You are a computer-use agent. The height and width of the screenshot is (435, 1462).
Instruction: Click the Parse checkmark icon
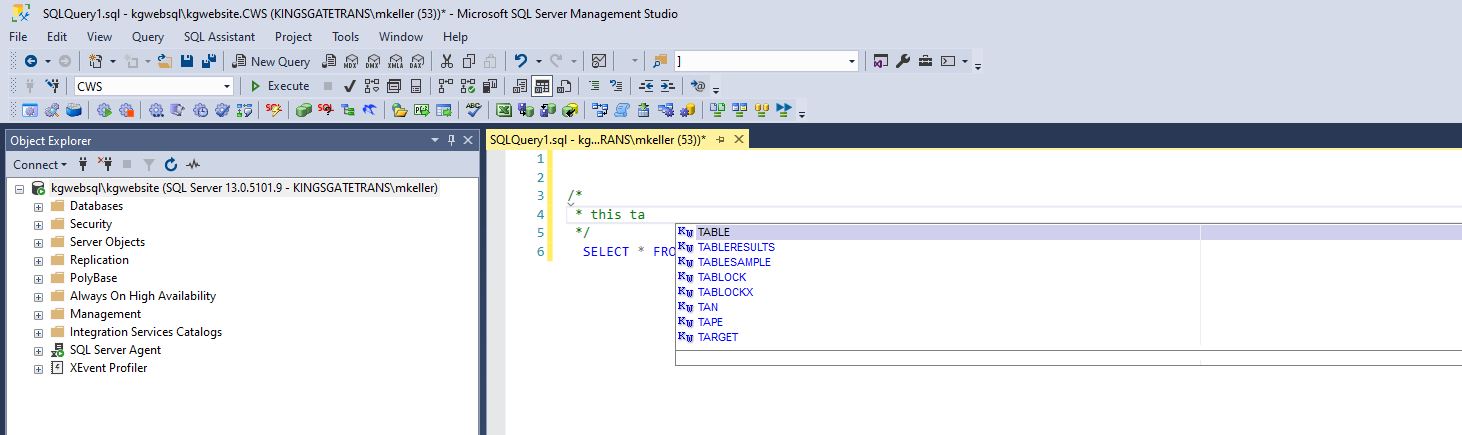pos(349,86)
